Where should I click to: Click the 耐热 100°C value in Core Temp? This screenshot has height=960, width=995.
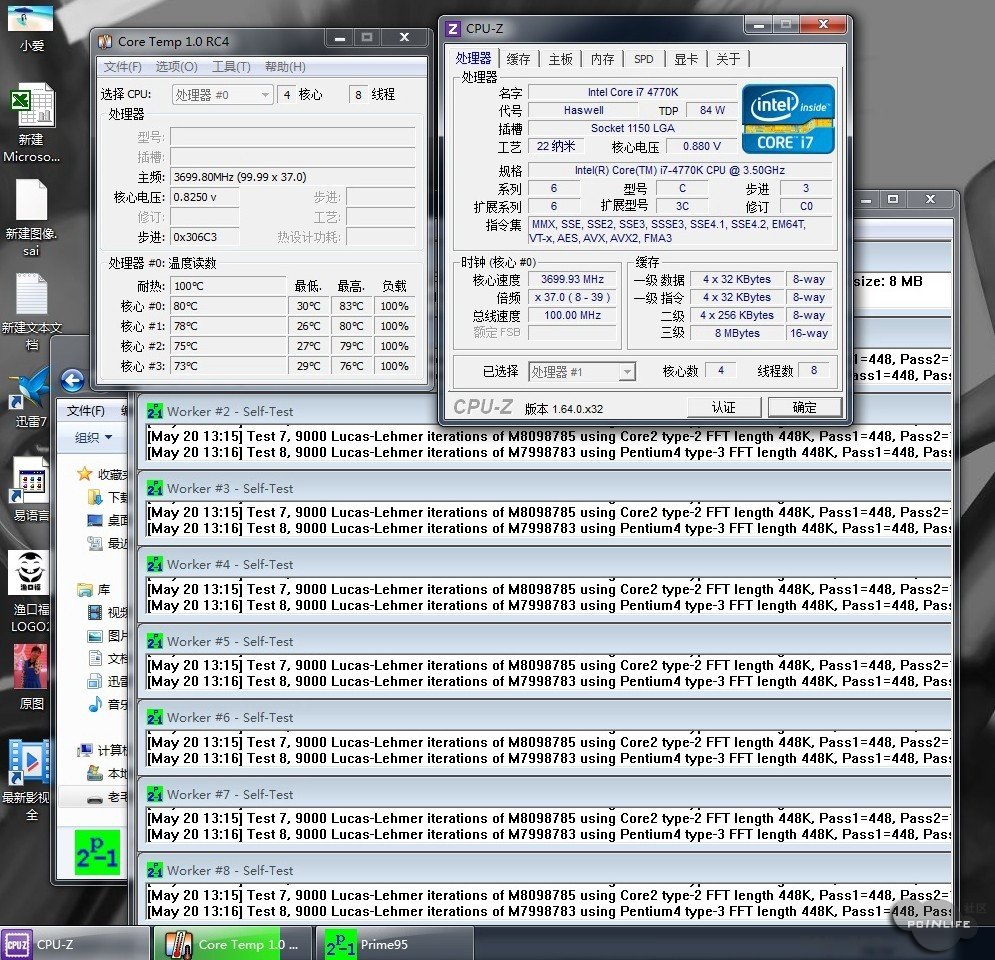(228, 286)
